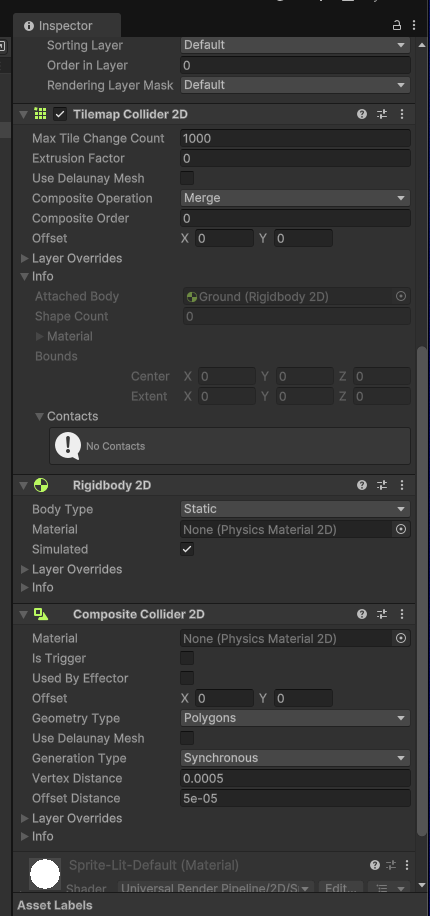Screen dimensions: 430x916
Task: Enable Is Trigger on Composite Collider
Action: (187, 658)
